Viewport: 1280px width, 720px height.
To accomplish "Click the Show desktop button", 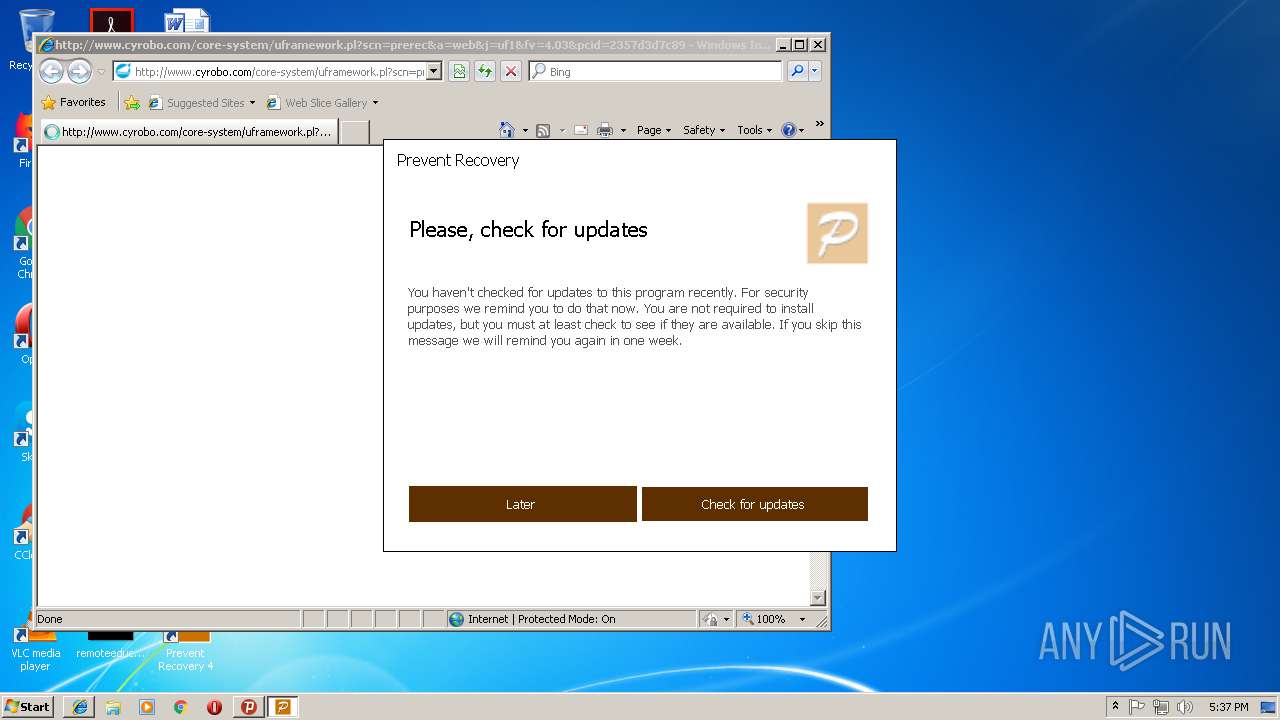I will 1270,706.
